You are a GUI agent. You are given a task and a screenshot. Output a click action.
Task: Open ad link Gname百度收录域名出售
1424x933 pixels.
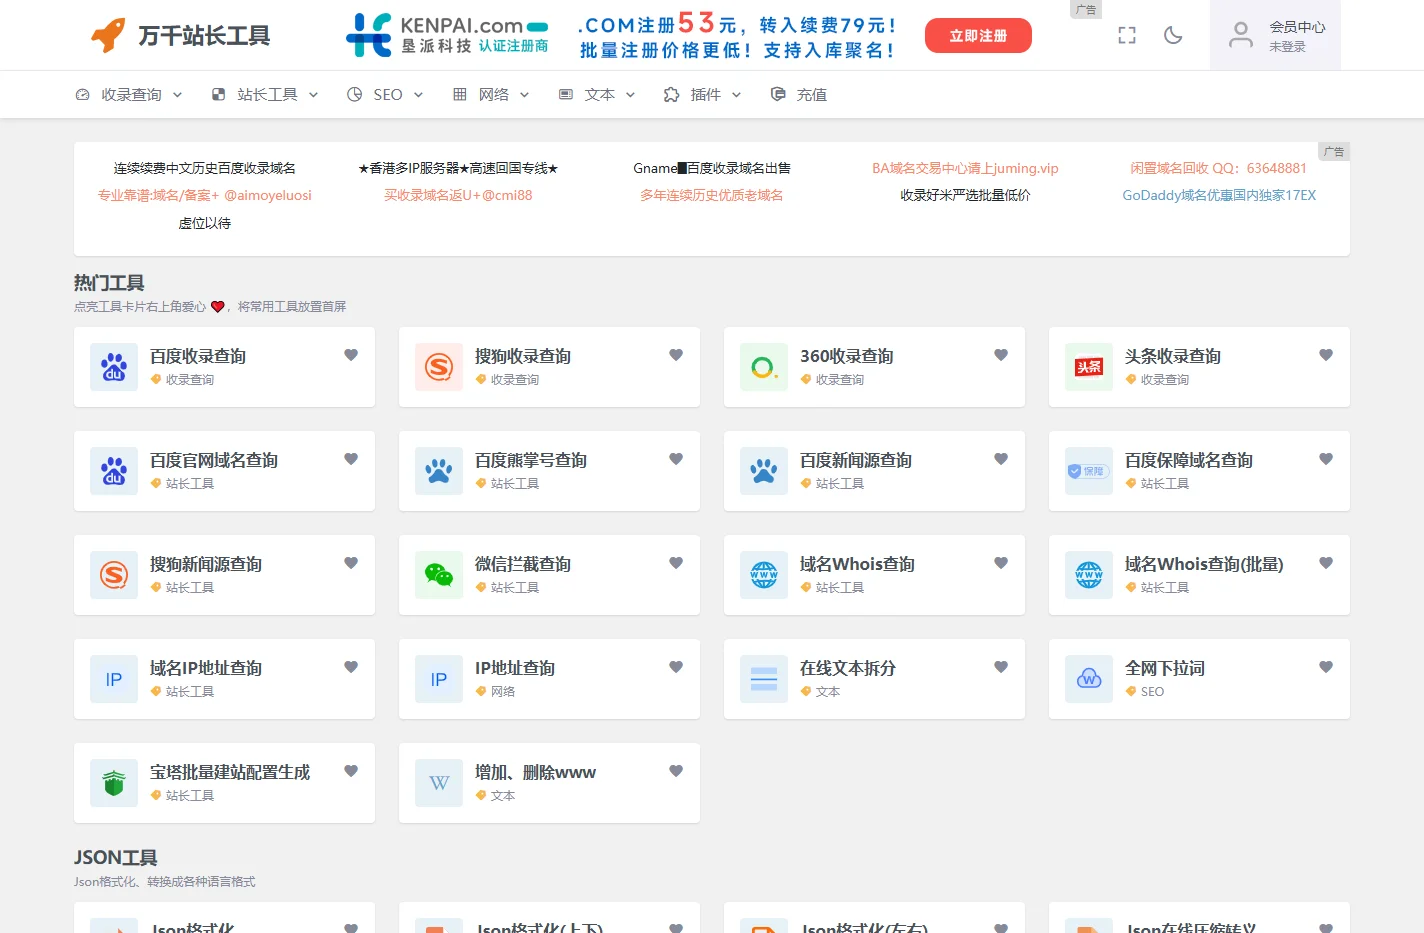(x=712, y=168)
